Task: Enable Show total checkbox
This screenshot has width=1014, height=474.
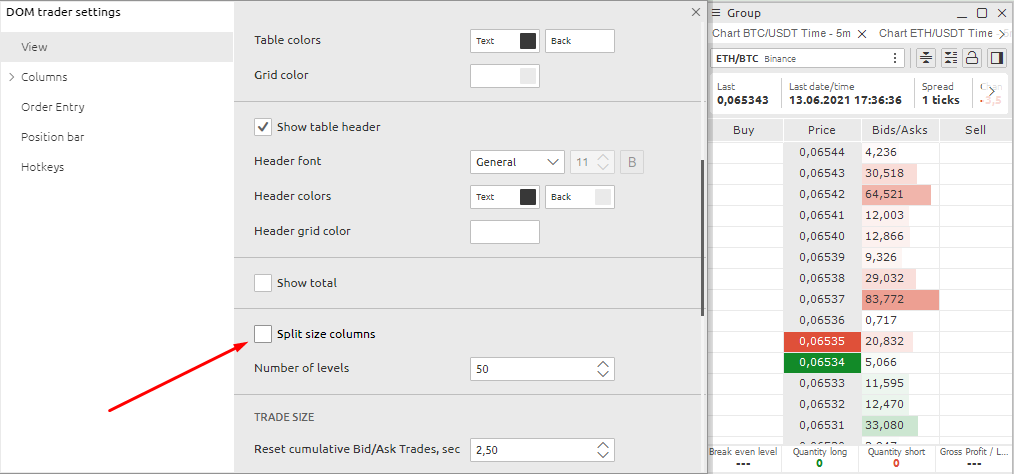Action: (263, 283)
